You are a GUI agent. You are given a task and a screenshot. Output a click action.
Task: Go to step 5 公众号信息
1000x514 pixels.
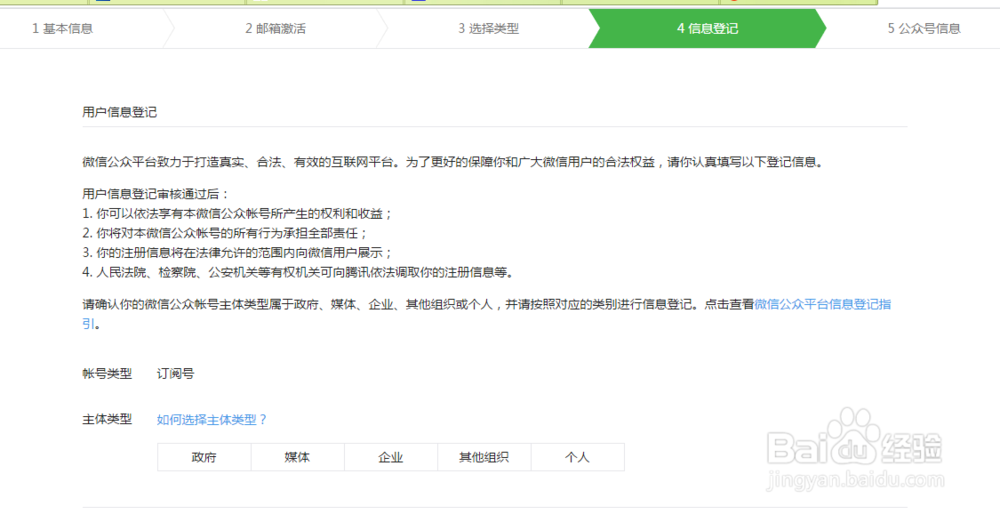tap(923, 29)
